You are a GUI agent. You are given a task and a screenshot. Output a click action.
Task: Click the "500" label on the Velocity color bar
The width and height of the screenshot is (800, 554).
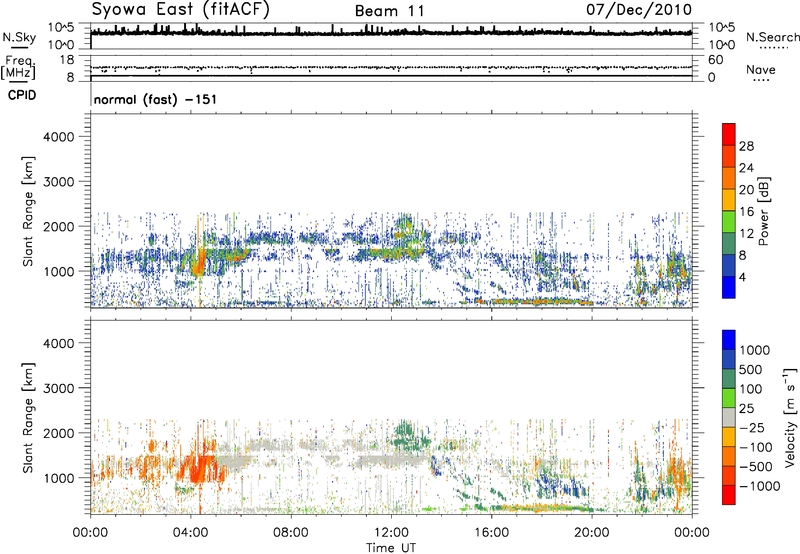751,369
